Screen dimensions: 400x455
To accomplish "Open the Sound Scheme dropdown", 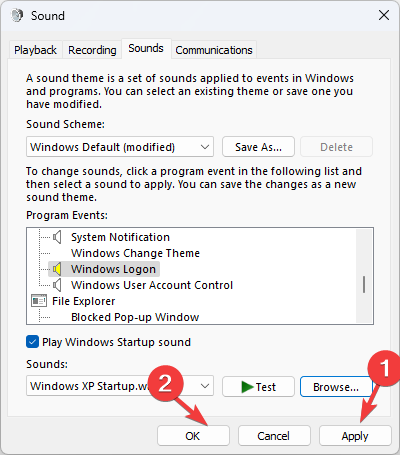I will coord(120,147).
